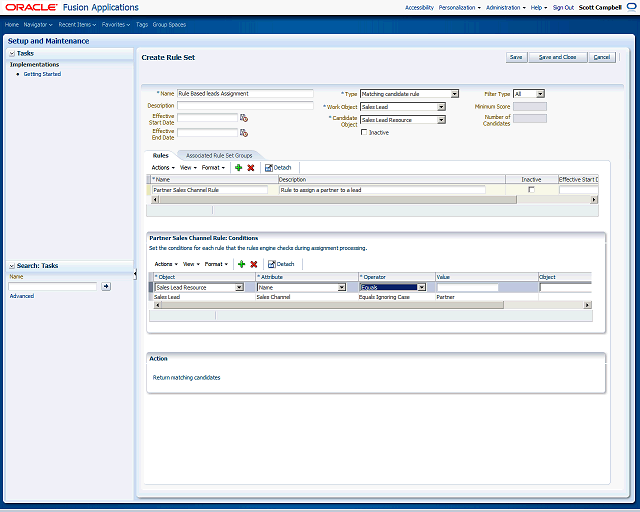Open the Filter Type dropdown

coord(540,94)
